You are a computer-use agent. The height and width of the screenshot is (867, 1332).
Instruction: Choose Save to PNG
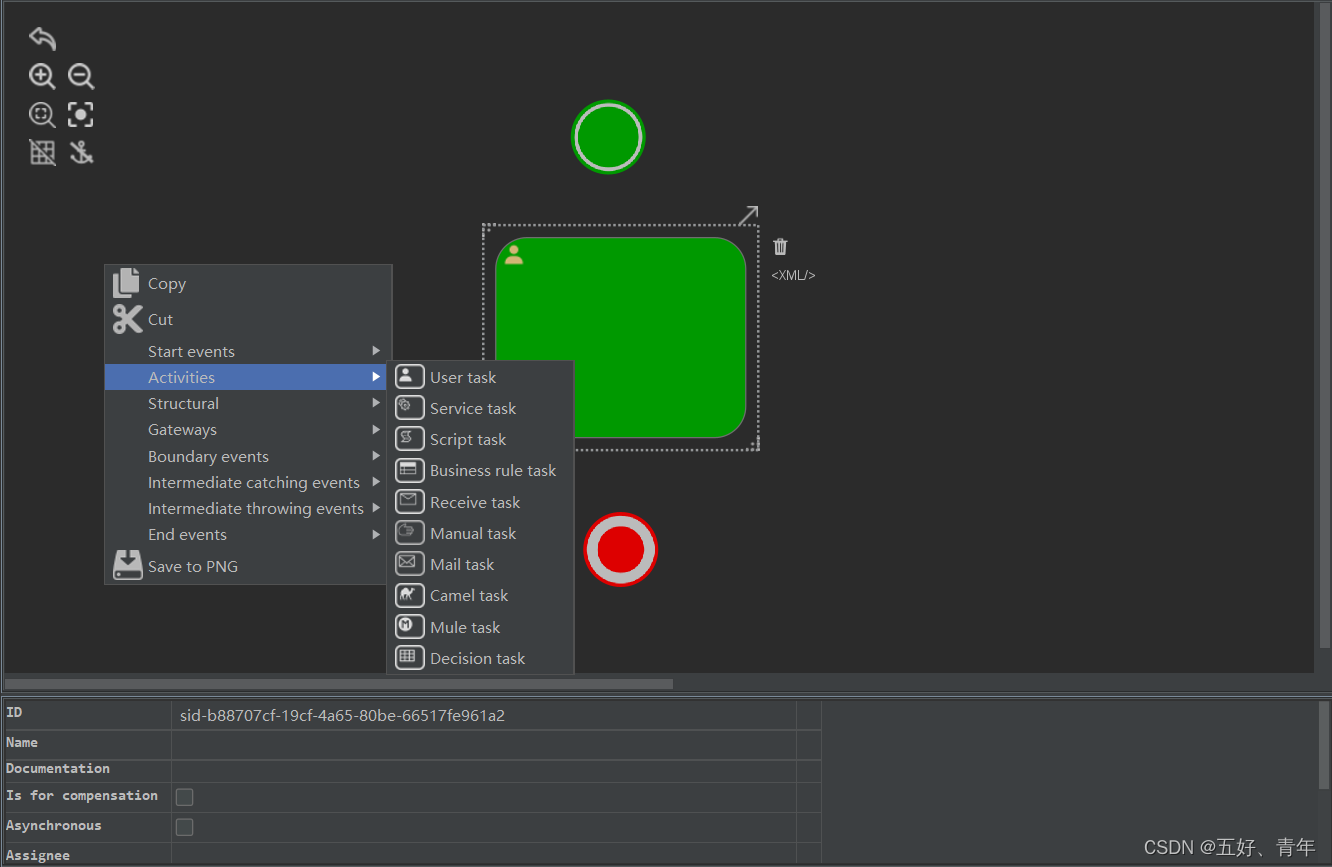[248, 566]
